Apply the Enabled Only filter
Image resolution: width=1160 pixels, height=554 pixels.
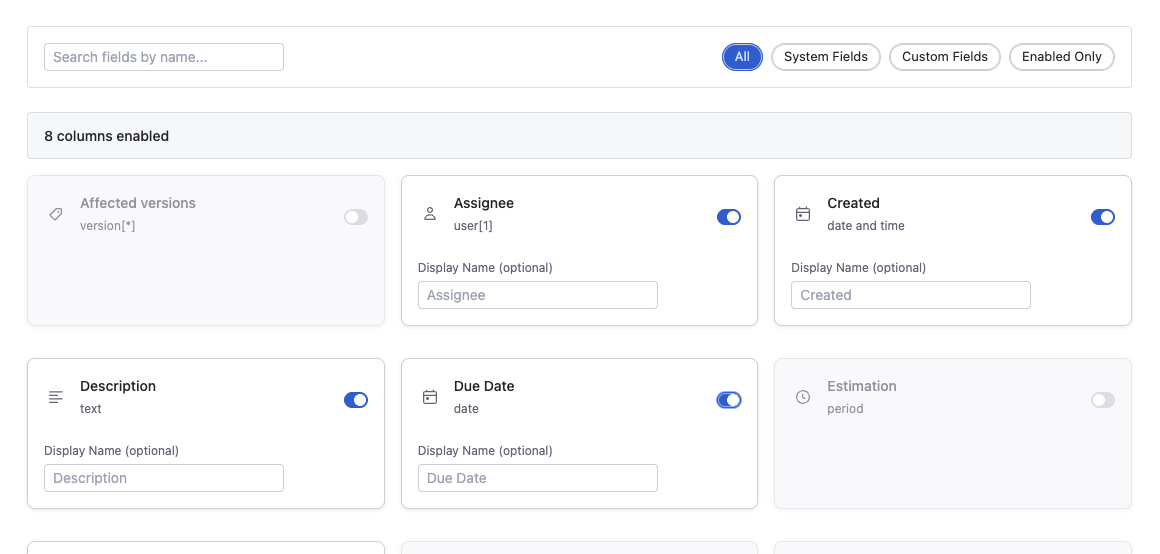tap(1061, 57)
